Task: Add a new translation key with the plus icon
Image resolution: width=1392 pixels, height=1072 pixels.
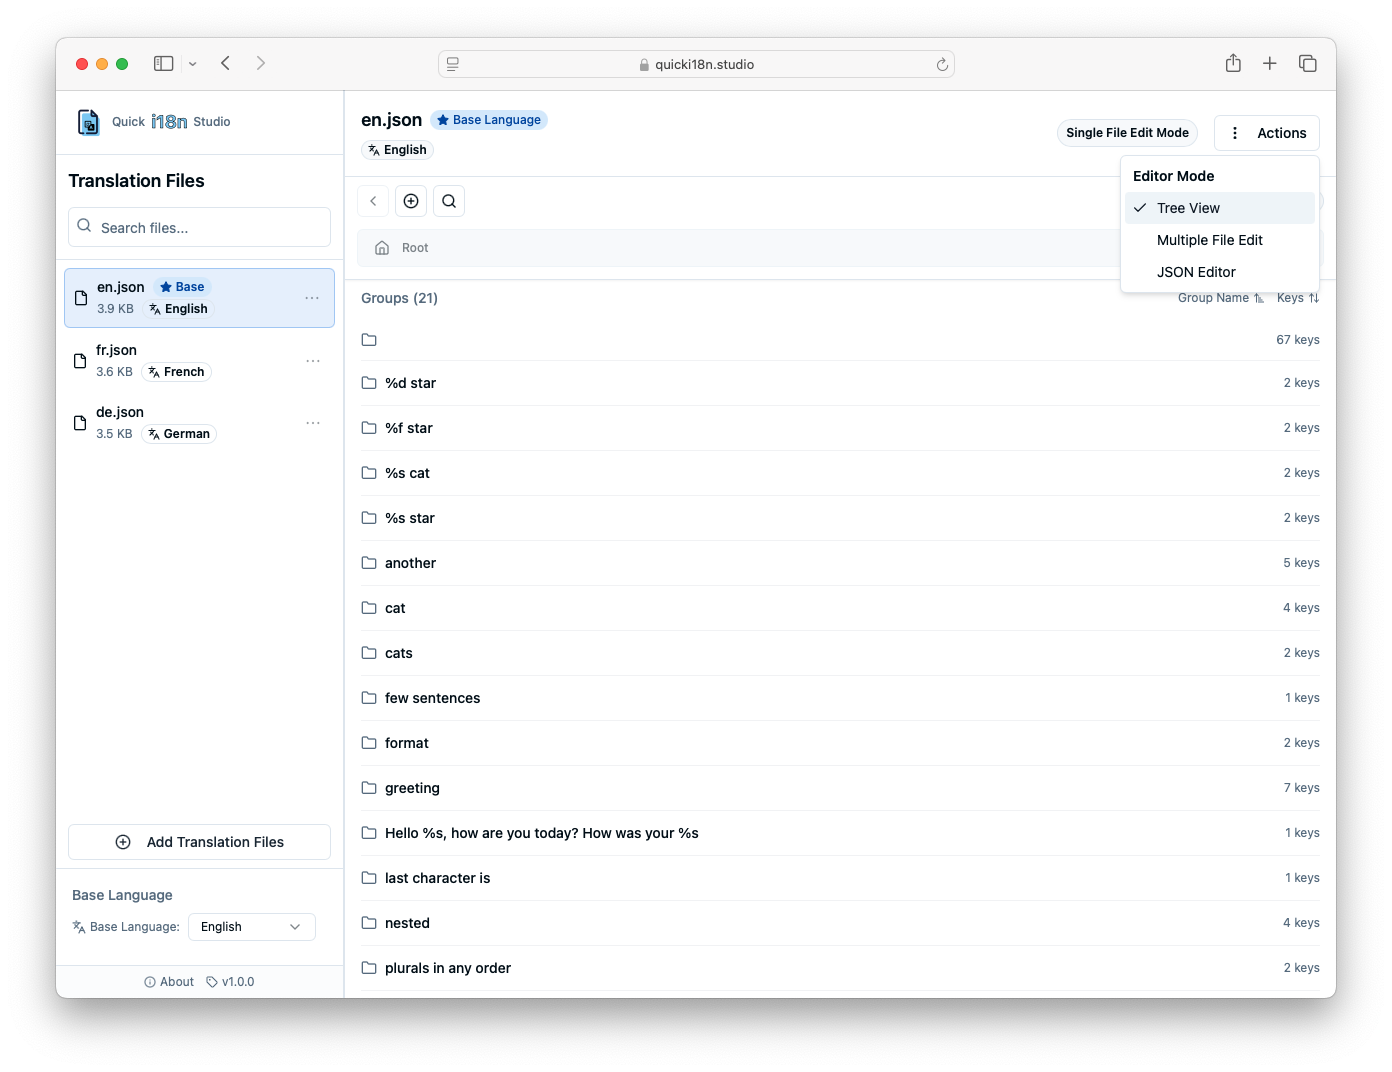Action: pos(410,200)
